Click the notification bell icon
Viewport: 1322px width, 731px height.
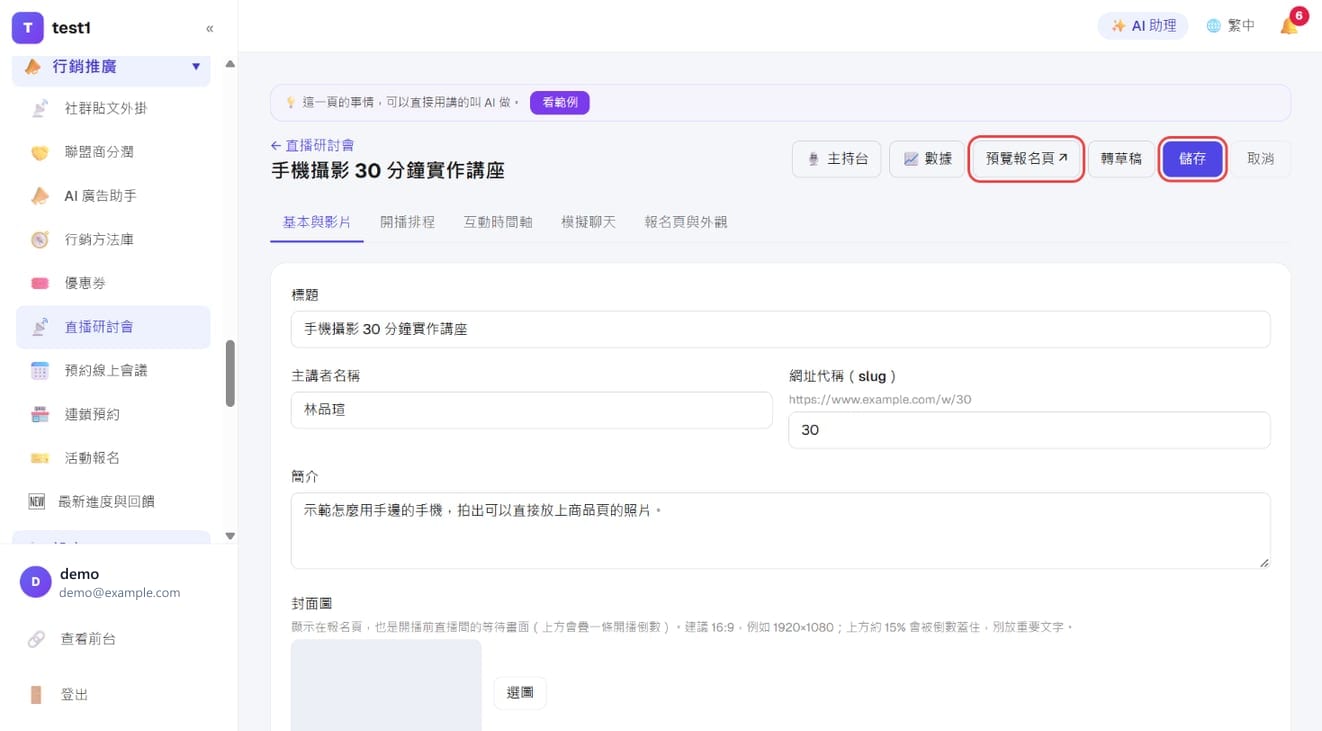(x=1289, y=26)
